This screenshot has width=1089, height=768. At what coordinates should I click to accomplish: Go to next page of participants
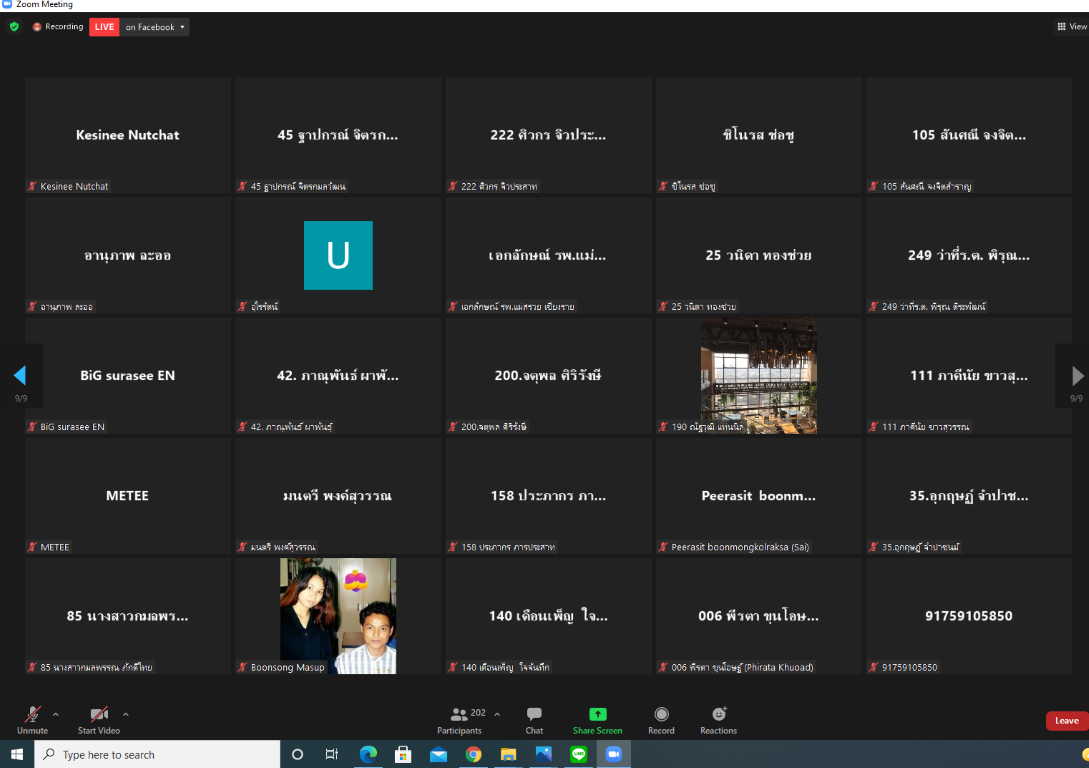[x=1077, y=376]
